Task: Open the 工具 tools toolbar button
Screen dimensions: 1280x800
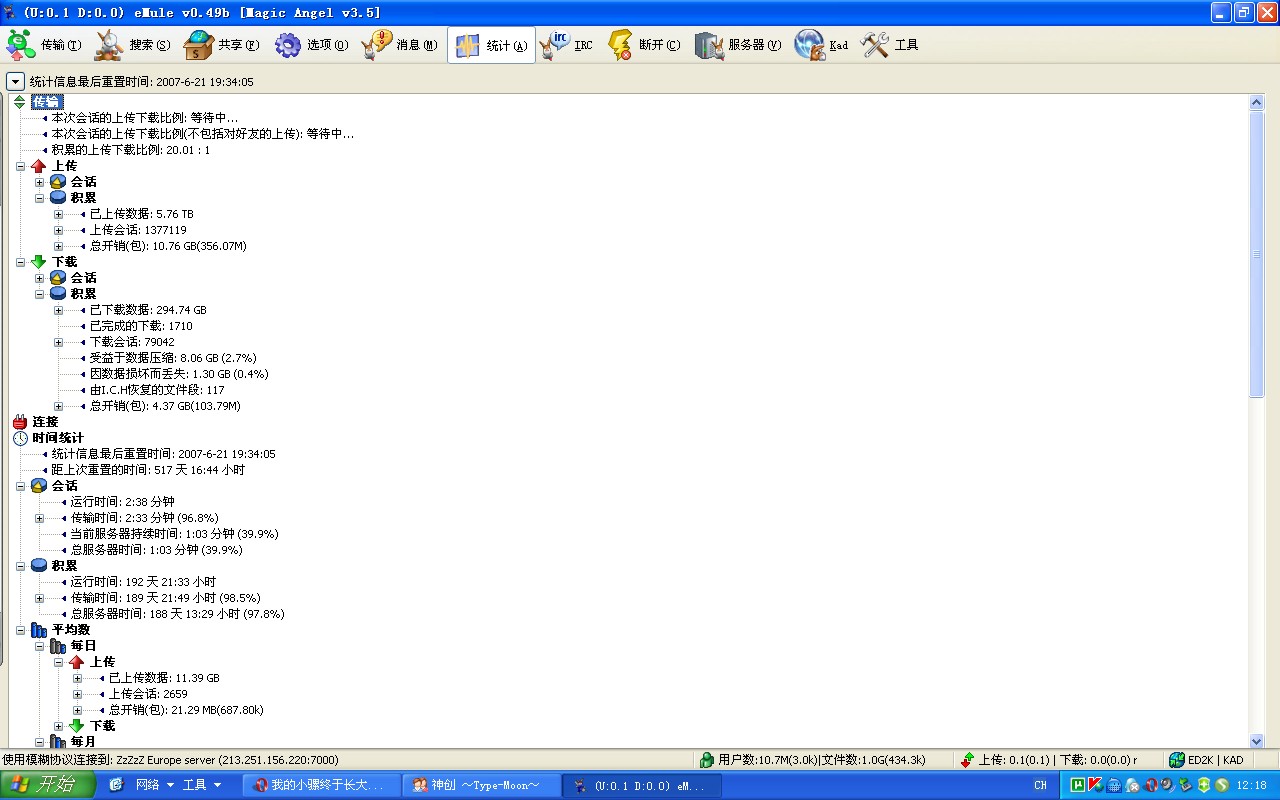Action: [890, 45]
